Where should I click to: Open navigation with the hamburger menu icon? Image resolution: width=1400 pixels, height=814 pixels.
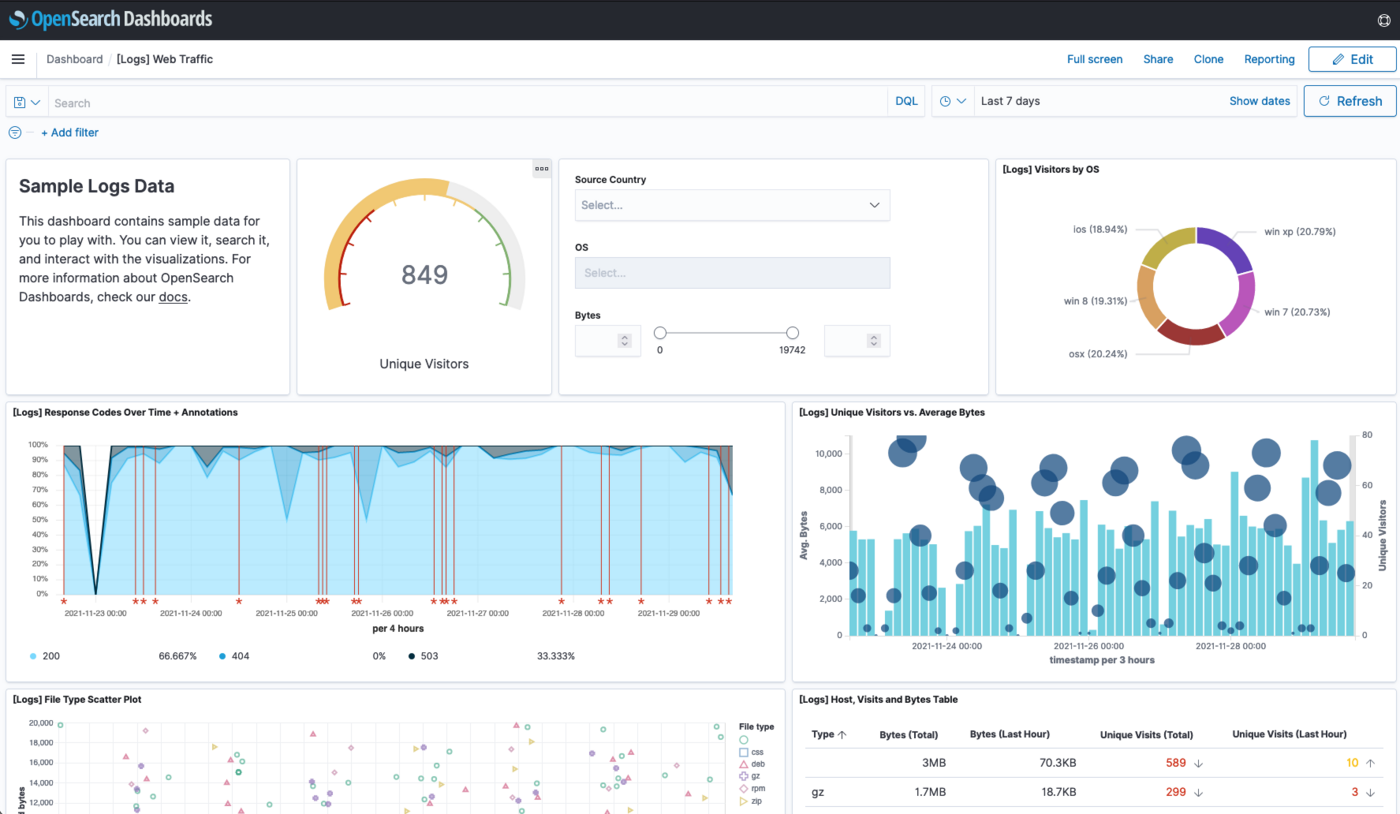18,59
